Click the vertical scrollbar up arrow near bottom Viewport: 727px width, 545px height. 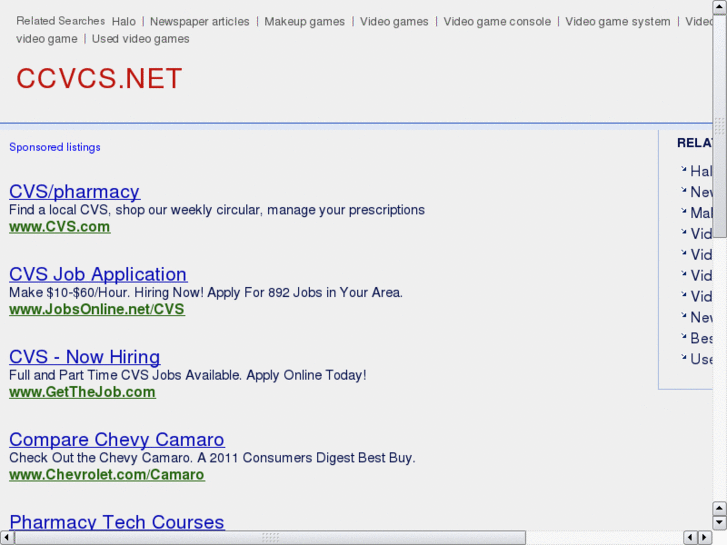pyautogui.click(x=720, y=508)
